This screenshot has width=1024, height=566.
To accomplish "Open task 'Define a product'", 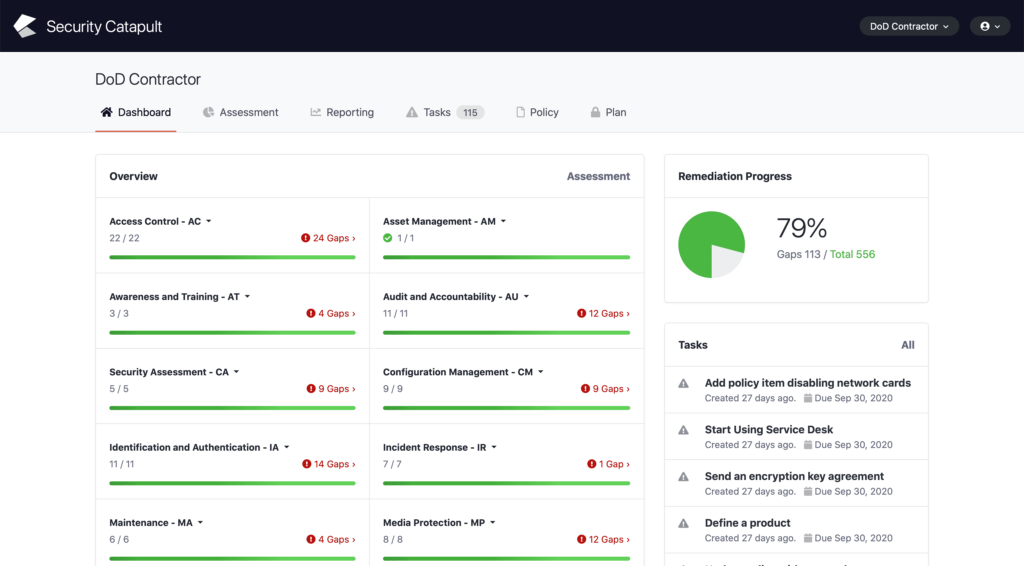I will click(x=747, y=523).
